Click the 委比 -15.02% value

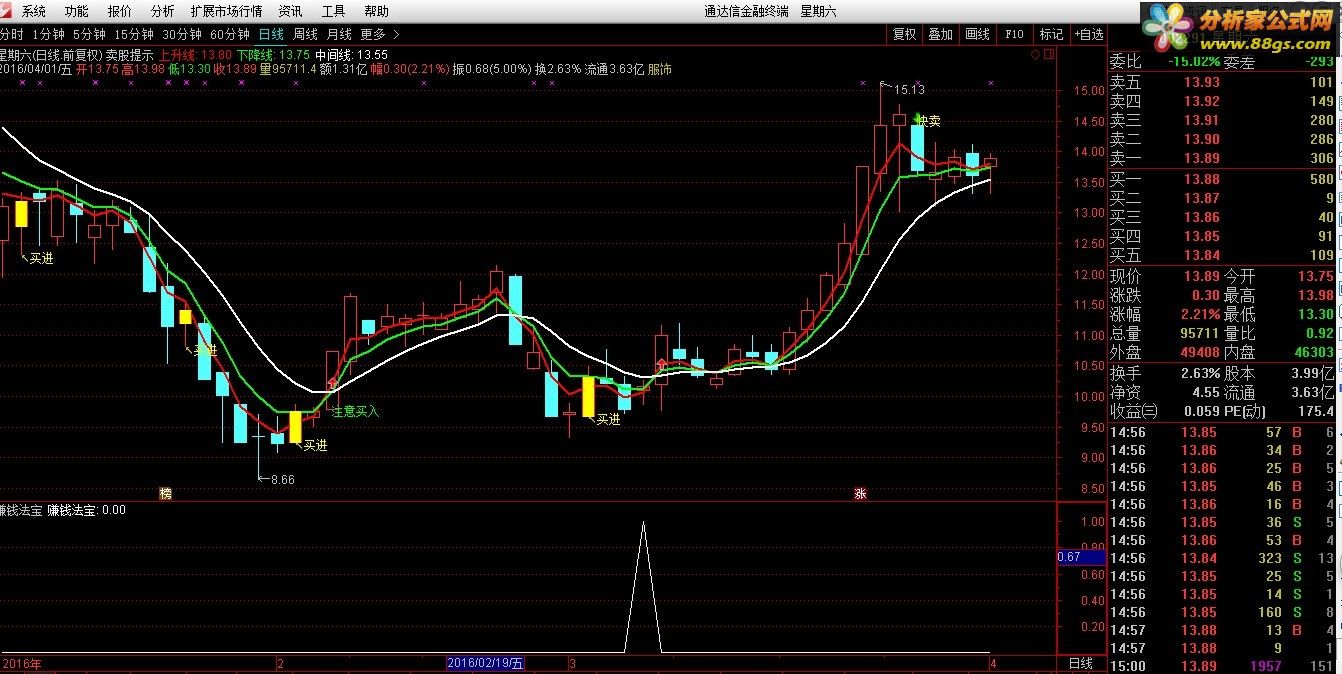1196,61
